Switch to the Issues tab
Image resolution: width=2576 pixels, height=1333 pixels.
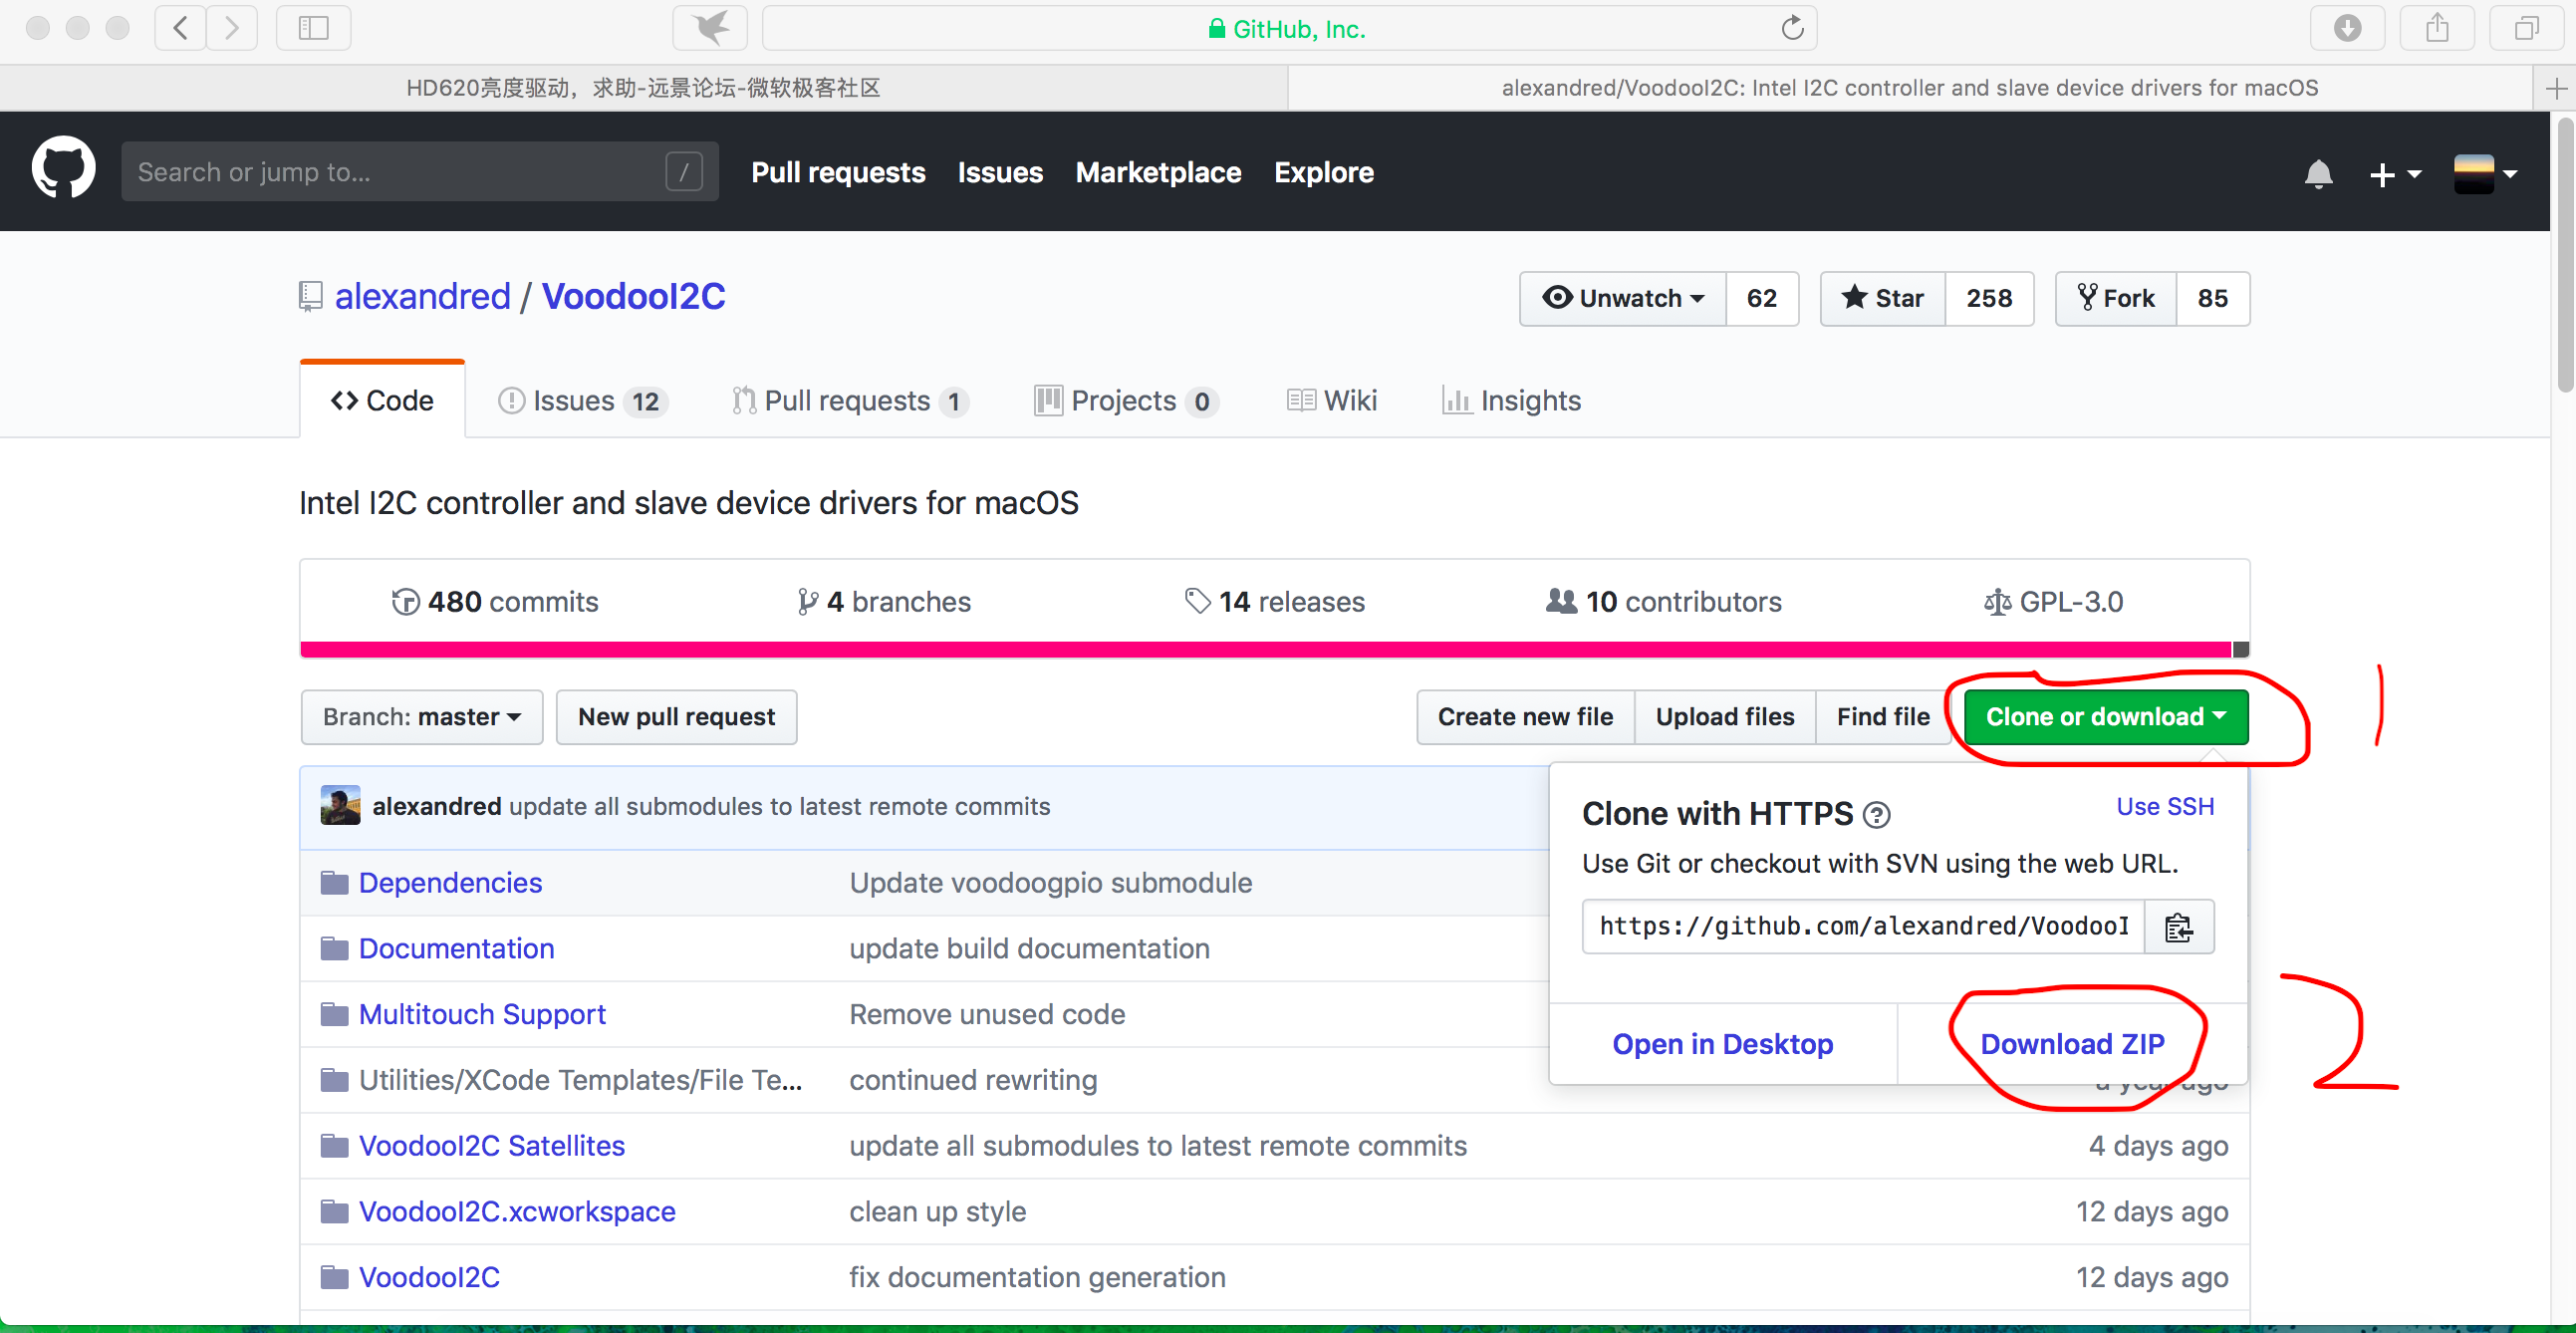point(582,401)
